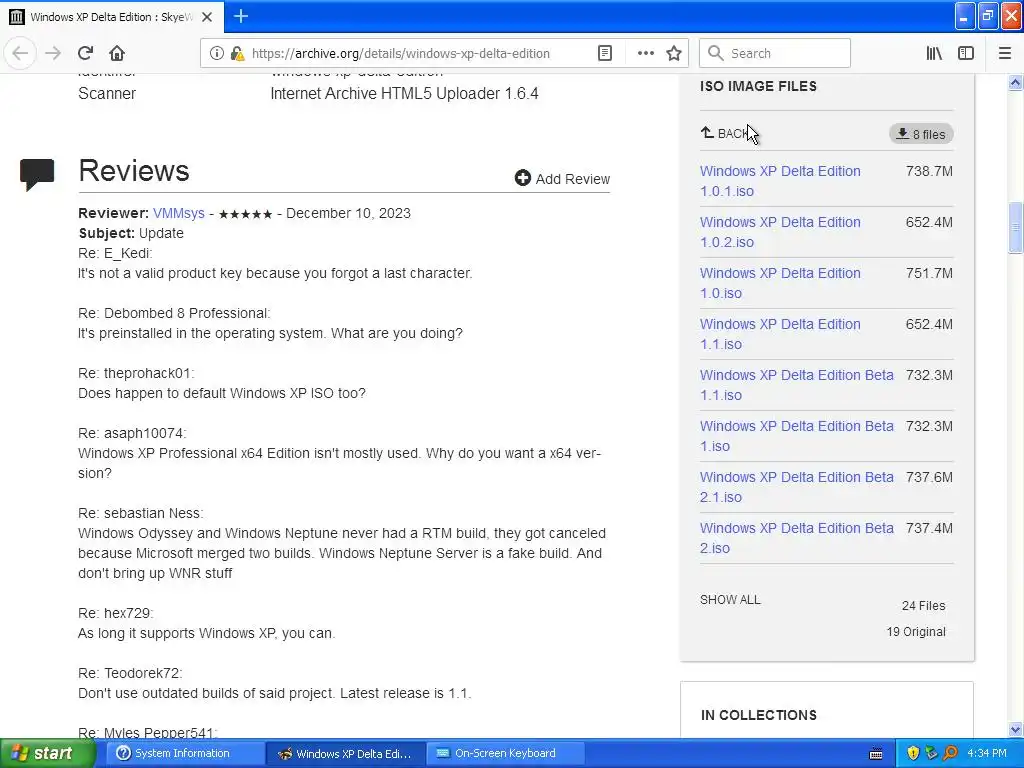Download all 8 files button

coord(921,134)
